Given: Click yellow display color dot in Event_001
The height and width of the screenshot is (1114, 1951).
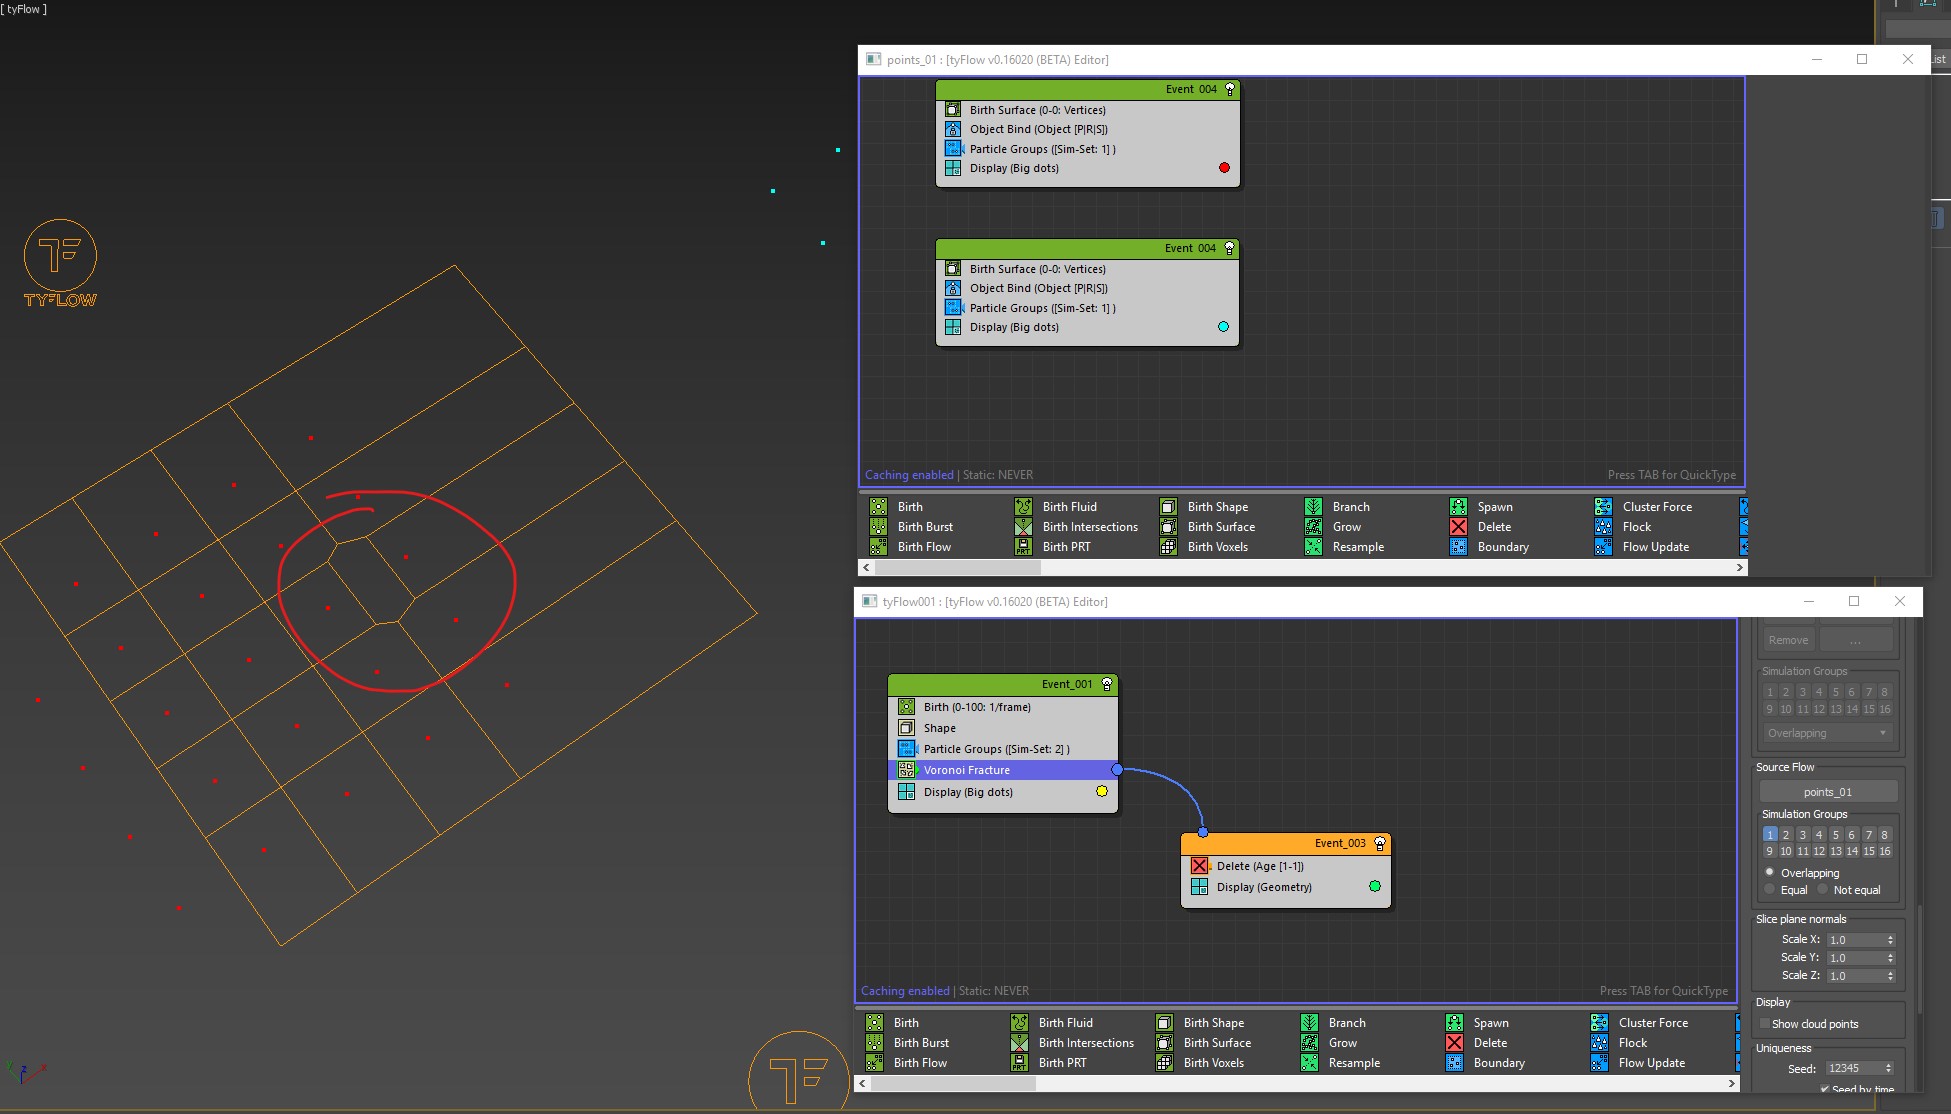Looking at the screenshot, I should click(x=1102, y=791).
